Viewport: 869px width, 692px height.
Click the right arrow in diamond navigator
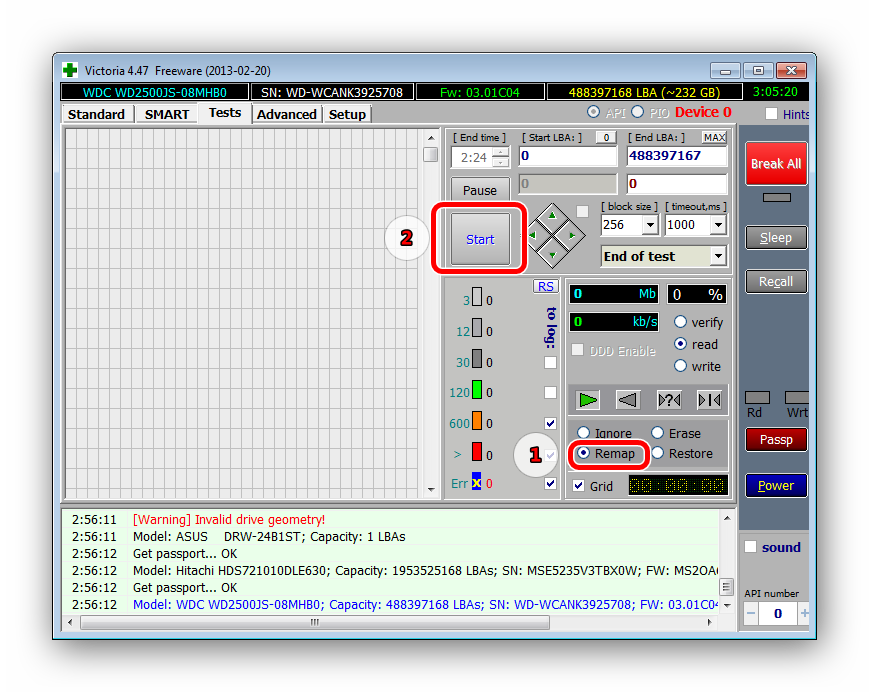pyautogui.click(x=572, y=236)
